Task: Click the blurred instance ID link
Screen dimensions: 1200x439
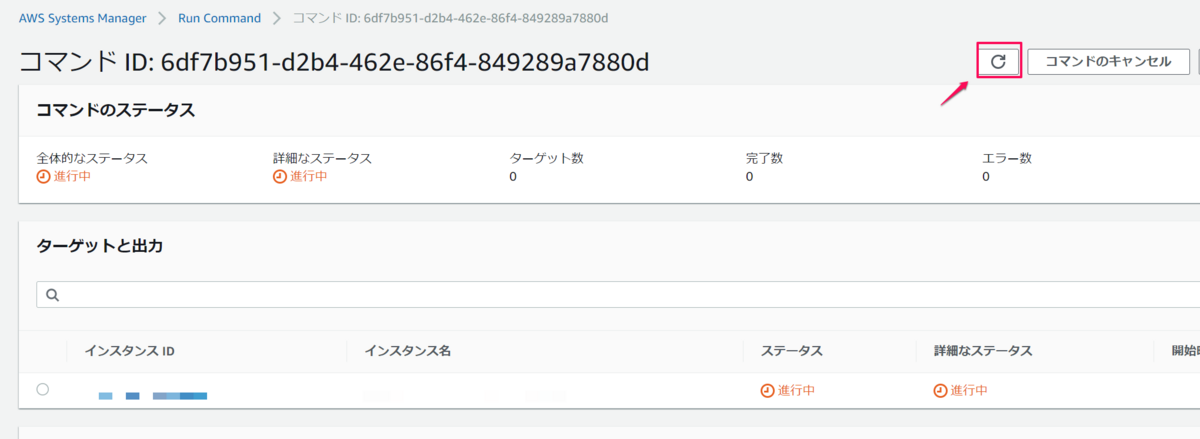Action: point(153,396)
